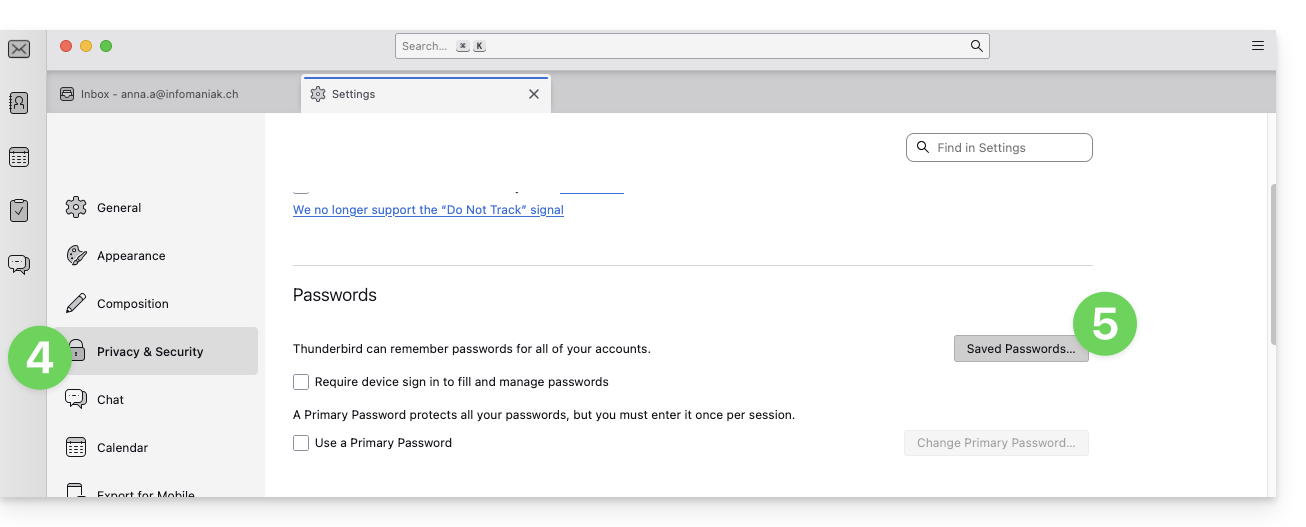
Task: Open the Calendar space icon
Action: 19,157
